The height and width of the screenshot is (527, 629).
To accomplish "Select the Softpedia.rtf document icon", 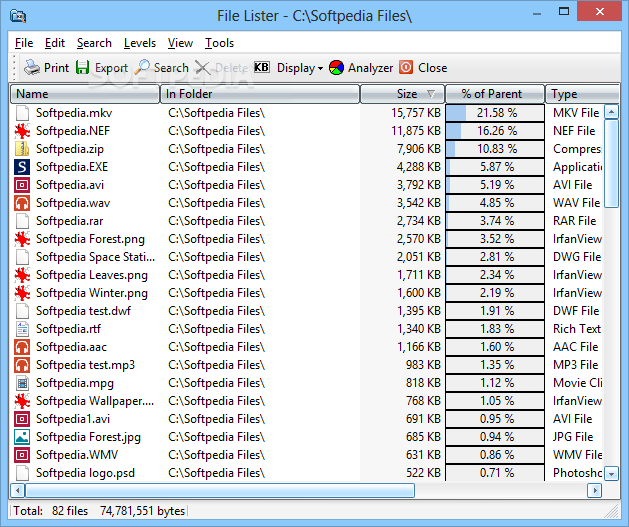I will pyautogui.click(x=22, y=329).
